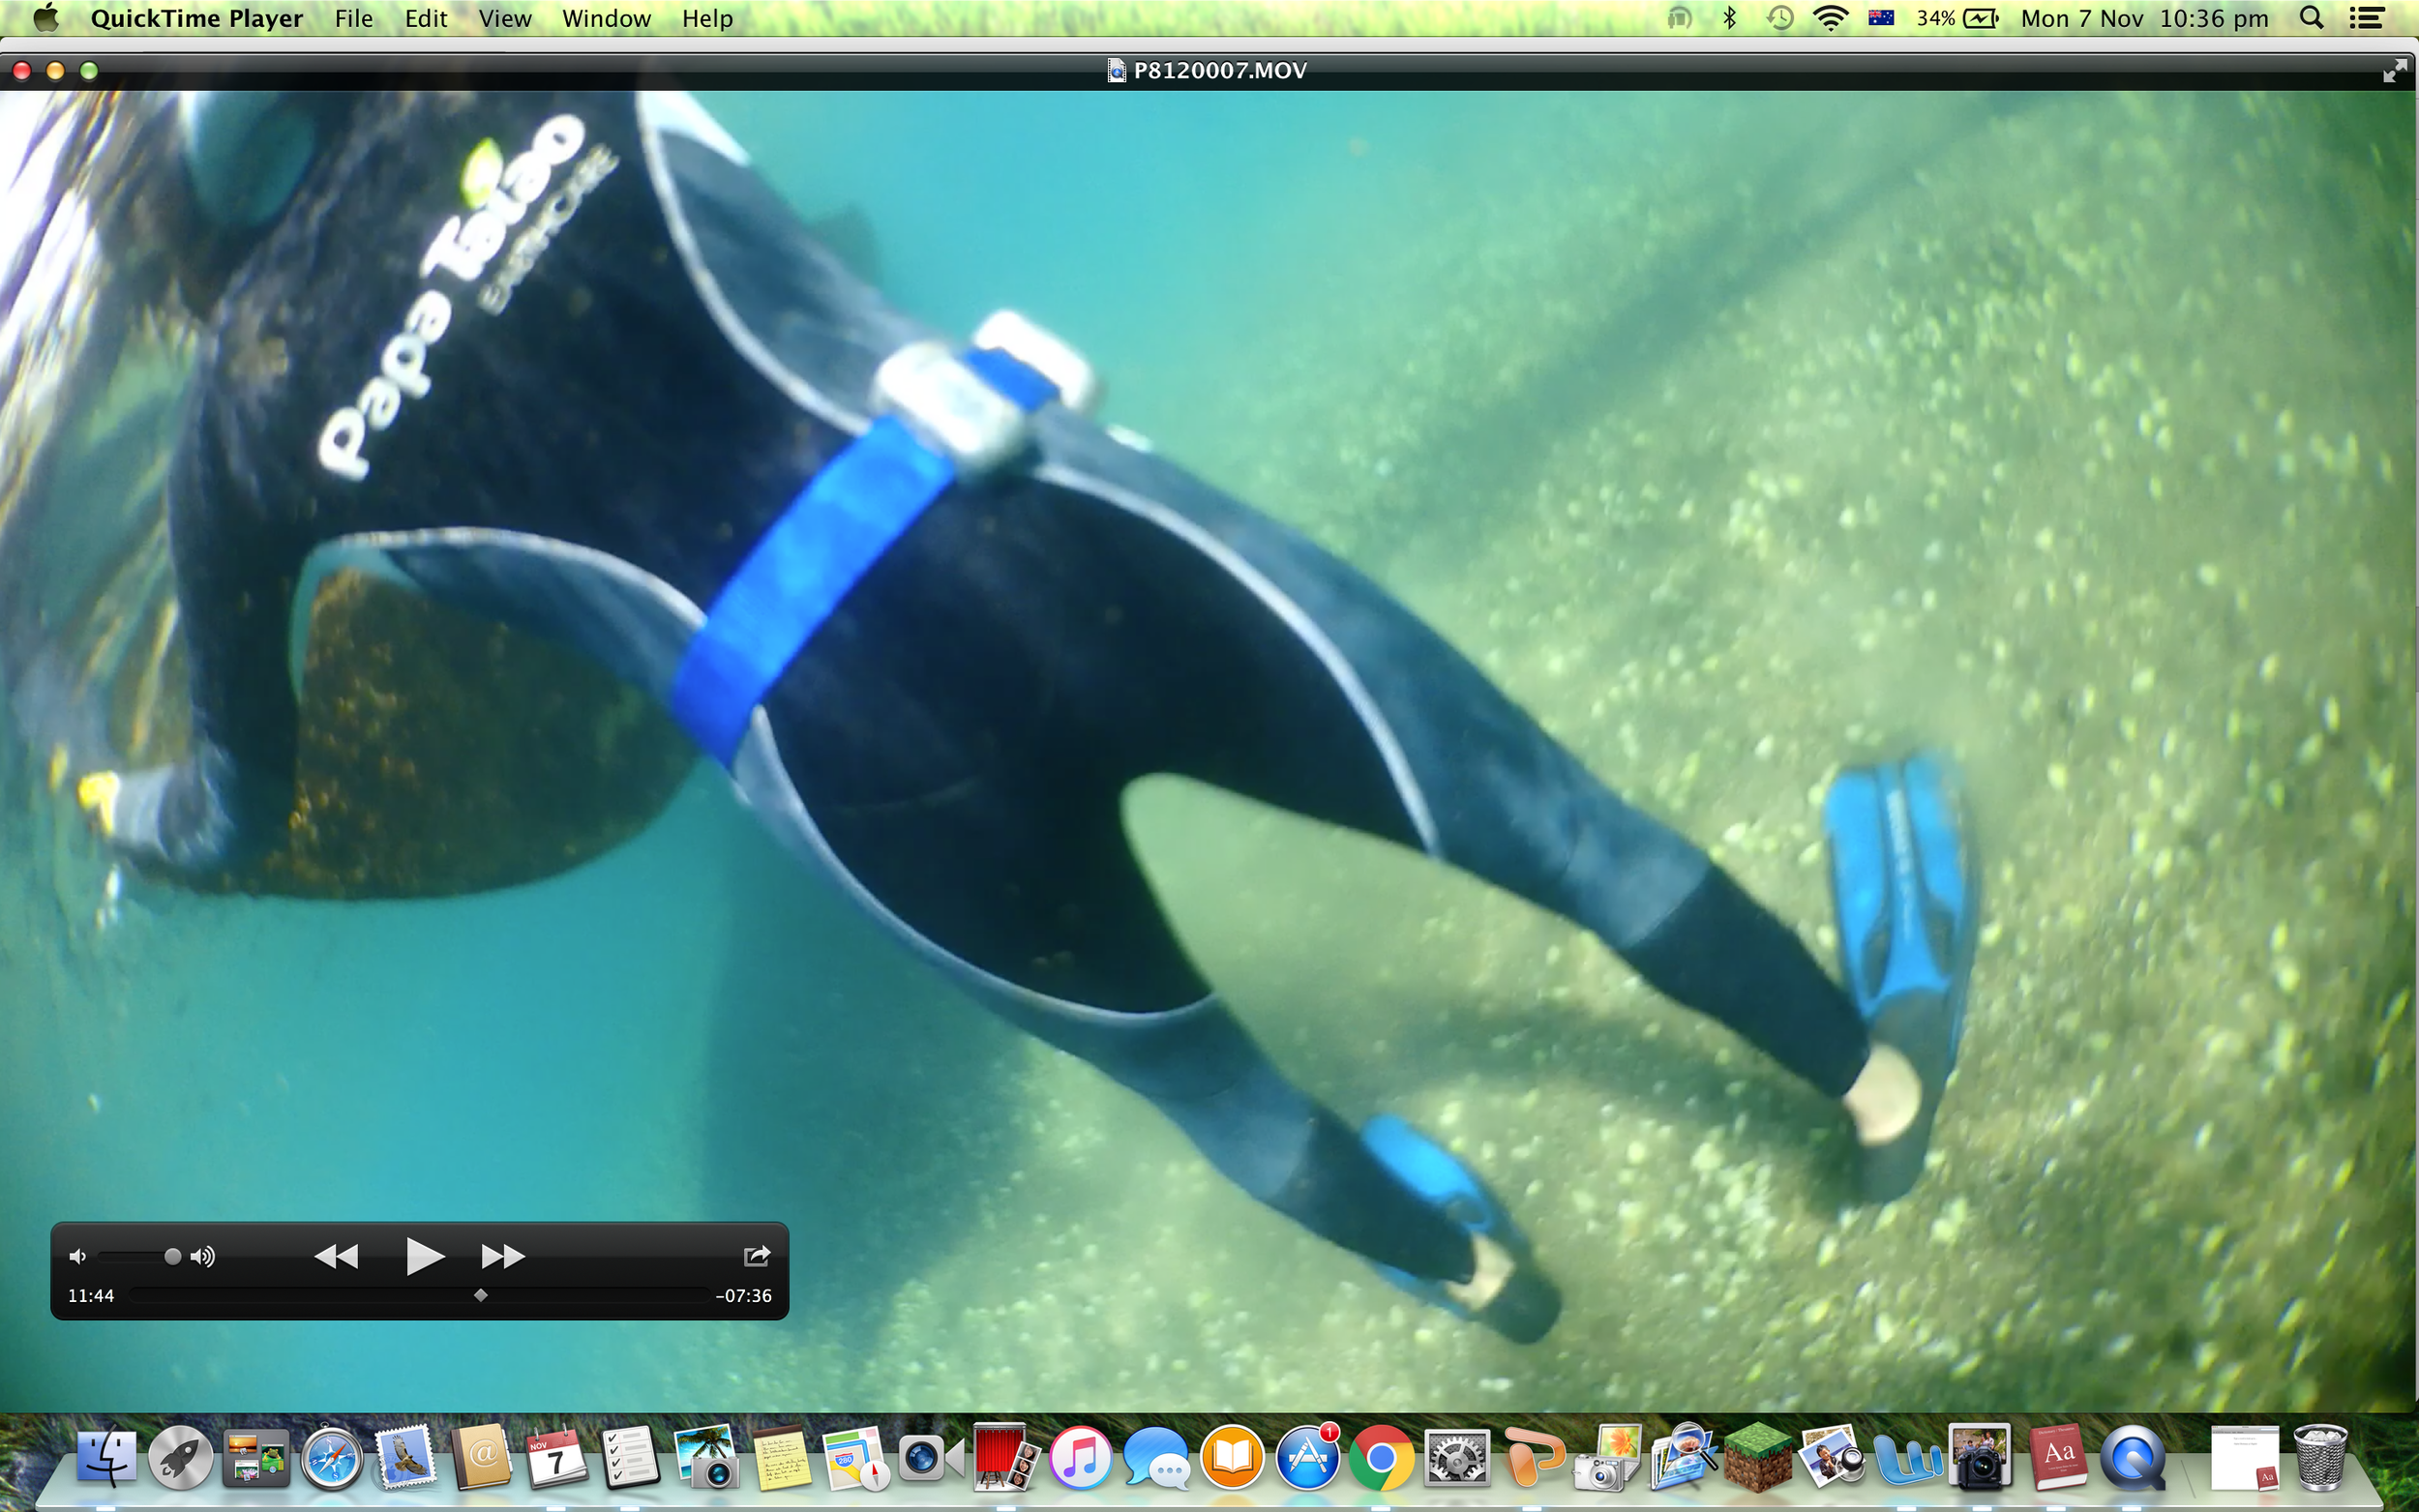Click the P8120007.MOV title file icon

pyautogui.click(x=1116, y=70)
